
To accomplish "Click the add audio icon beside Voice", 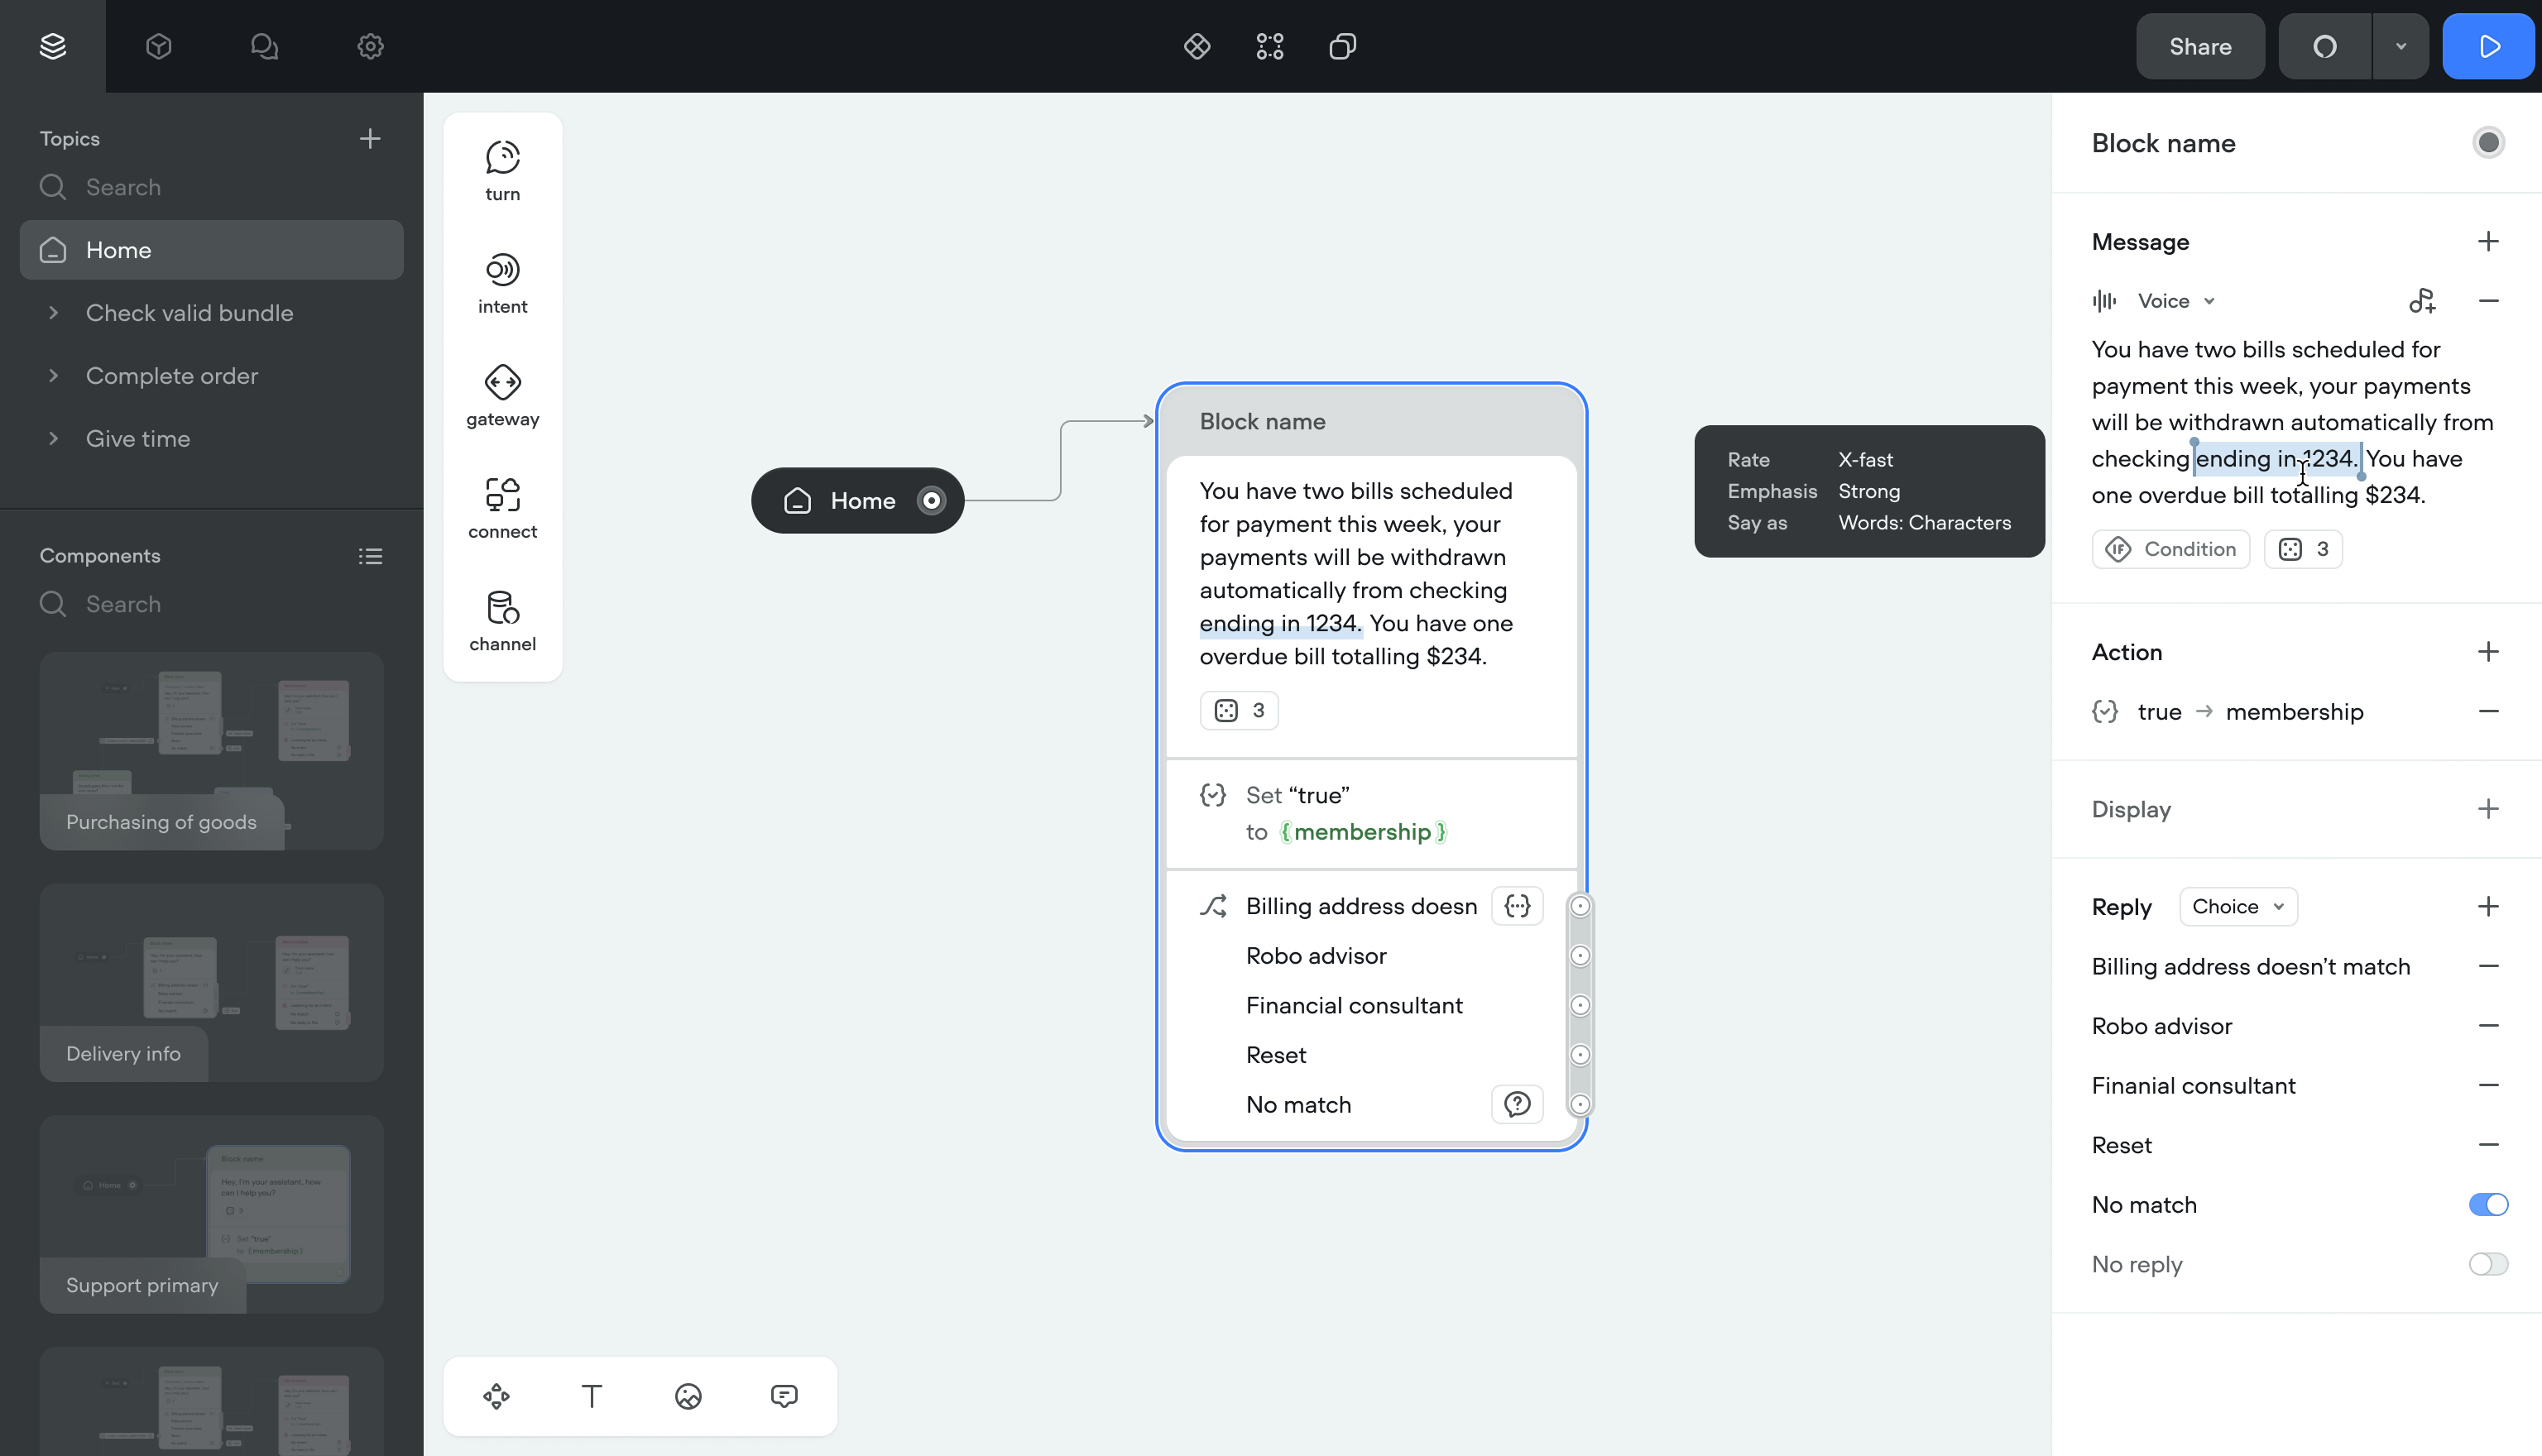I will 2421,301.
